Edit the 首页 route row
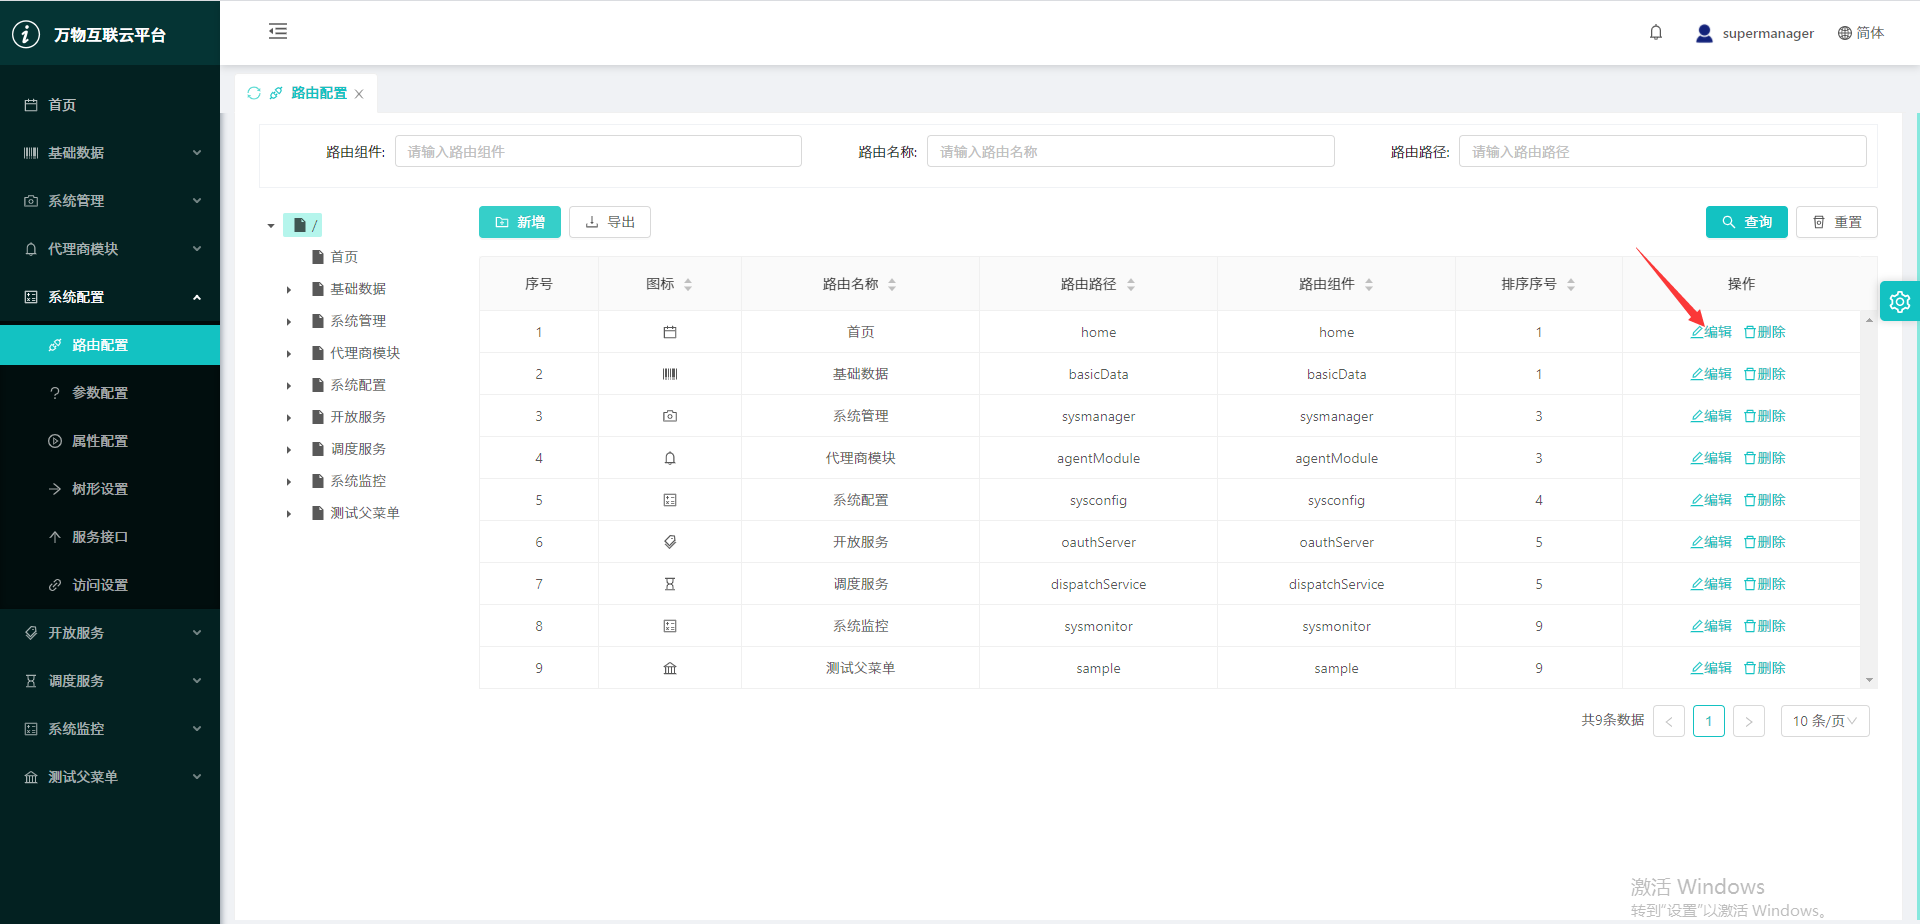The width and height of the screenshot is (1920, 924). click(x=1711, y=332)
